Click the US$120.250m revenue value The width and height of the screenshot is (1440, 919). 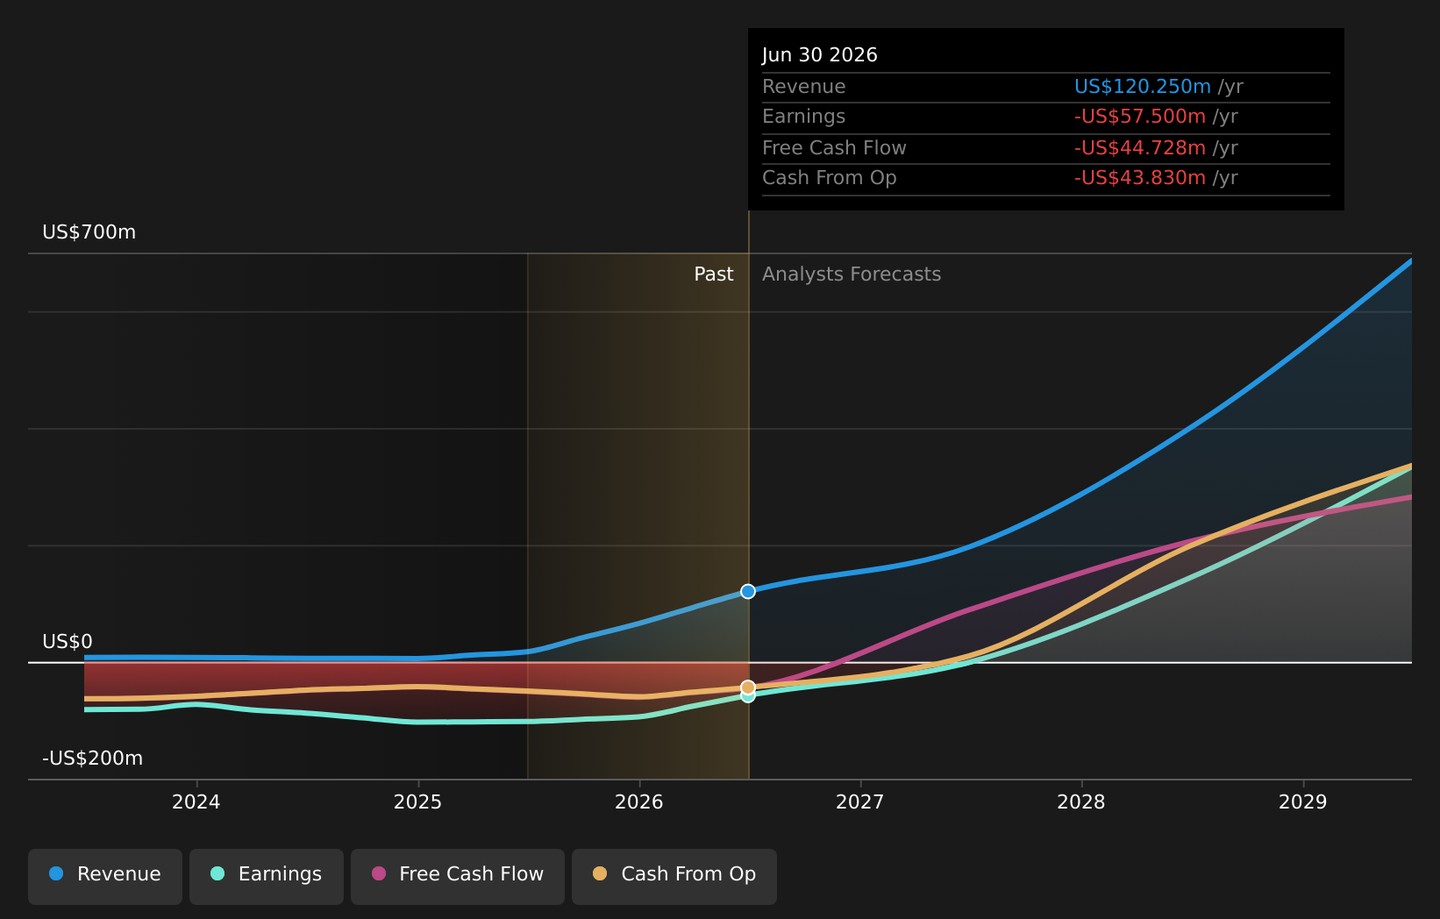[1143, 87]
